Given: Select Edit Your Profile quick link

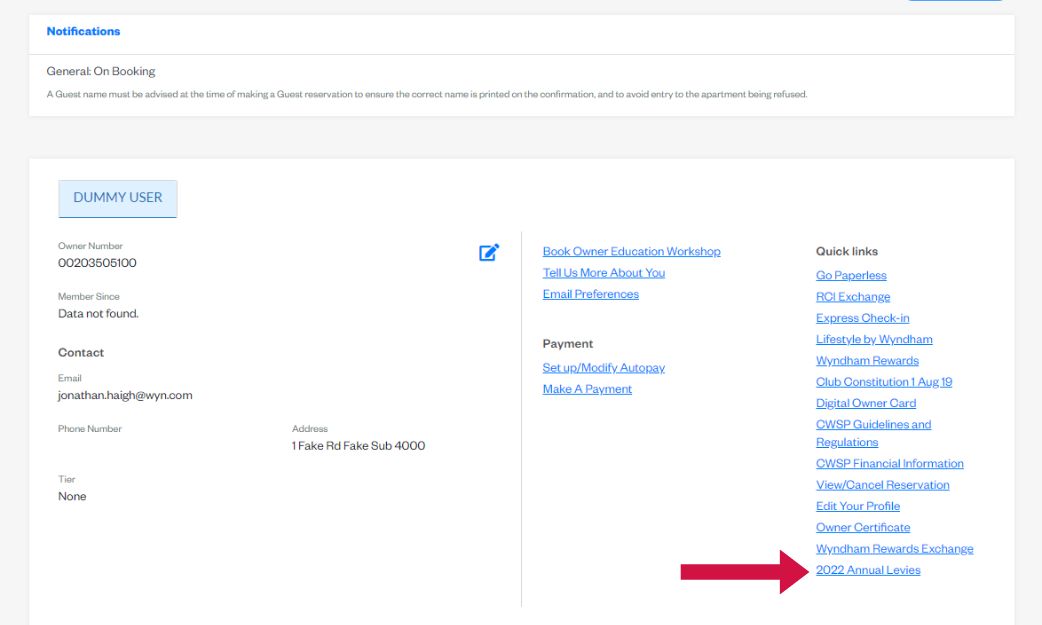Looking at the screenshot, I should 858,506.
